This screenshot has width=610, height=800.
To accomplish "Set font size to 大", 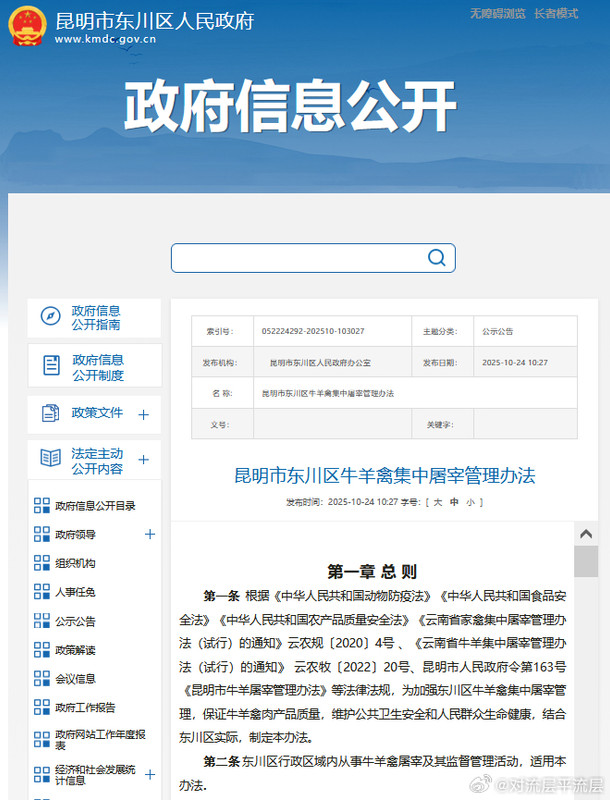I will click(x=438, y=502).
